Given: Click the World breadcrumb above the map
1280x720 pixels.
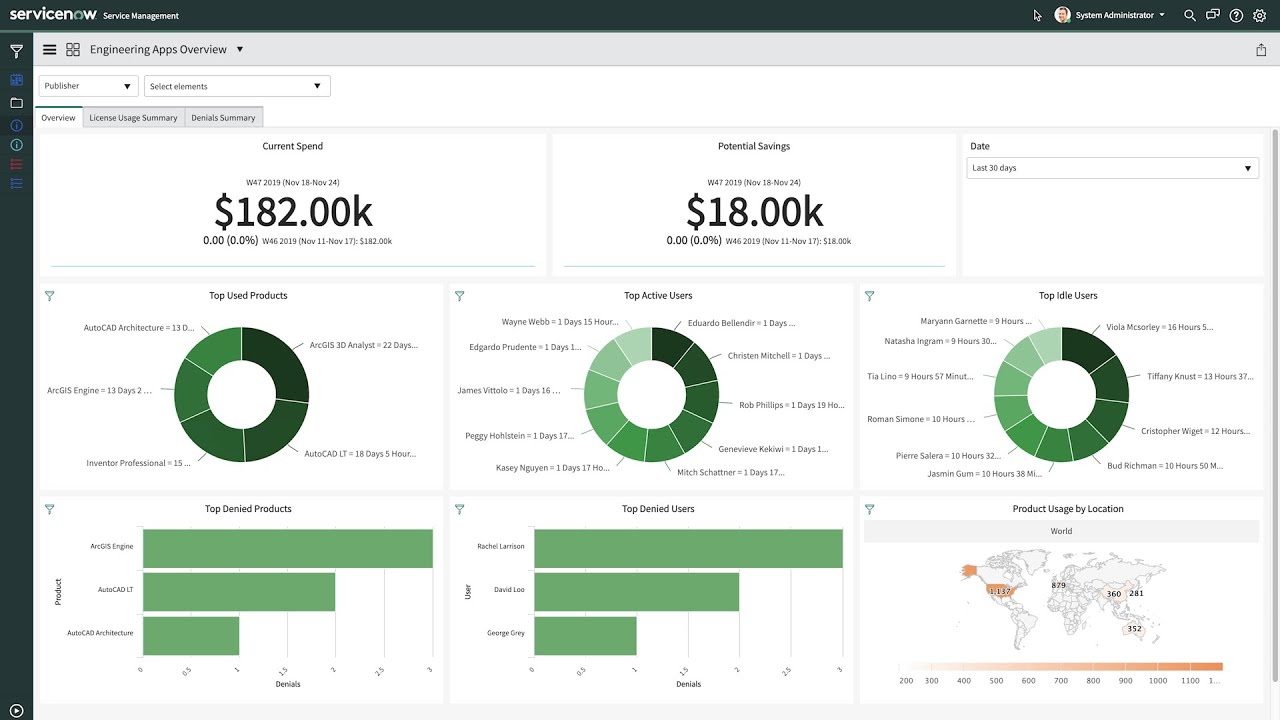Looking at the screenshot, I should pyautogui.click(x=1061, y=531).
